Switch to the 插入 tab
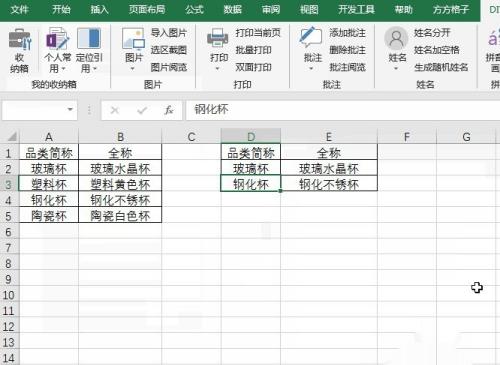 [x=99, y=9]
